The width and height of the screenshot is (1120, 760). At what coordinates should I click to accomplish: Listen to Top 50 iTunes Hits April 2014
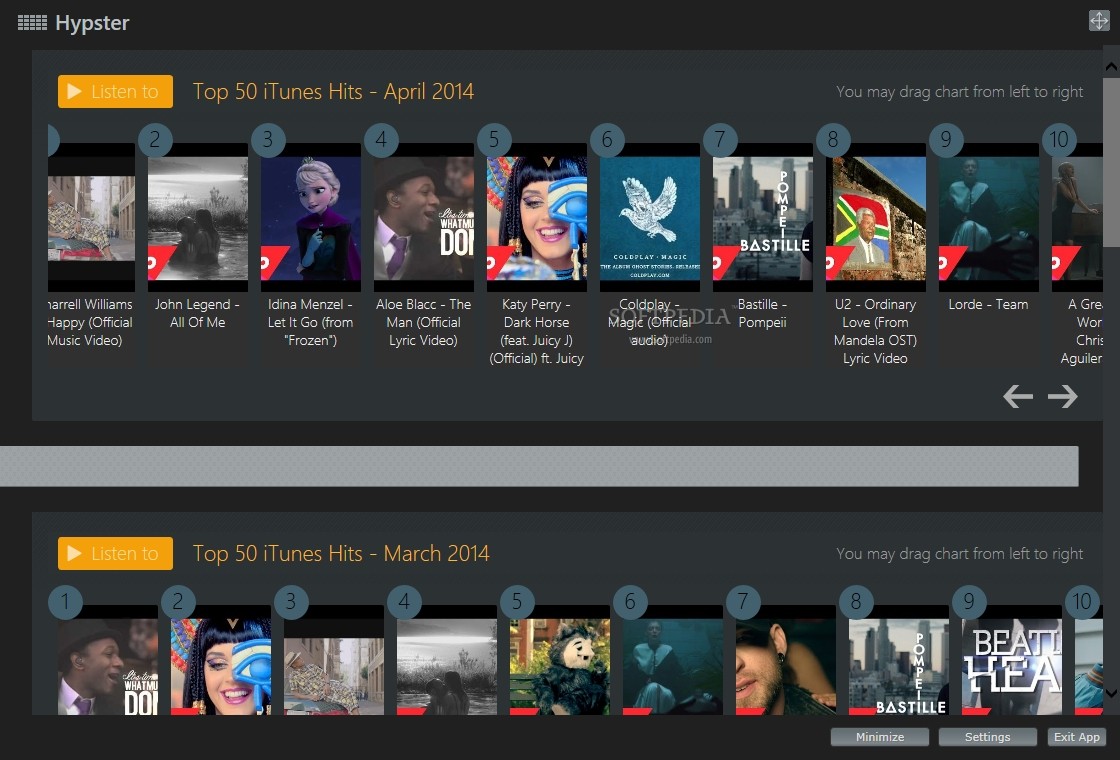[x=115, y=91]
